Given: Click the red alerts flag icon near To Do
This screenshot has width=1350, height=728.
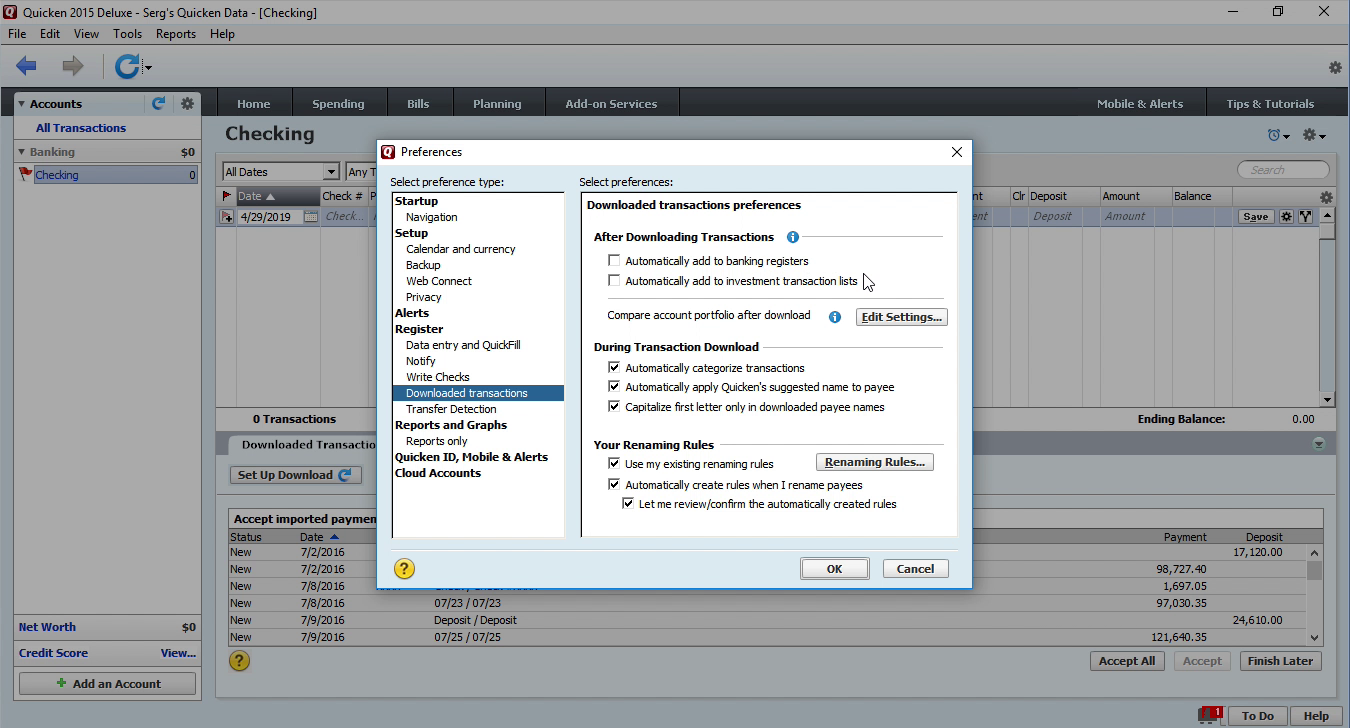Looking at the screenshot, I should (1212, 714).
